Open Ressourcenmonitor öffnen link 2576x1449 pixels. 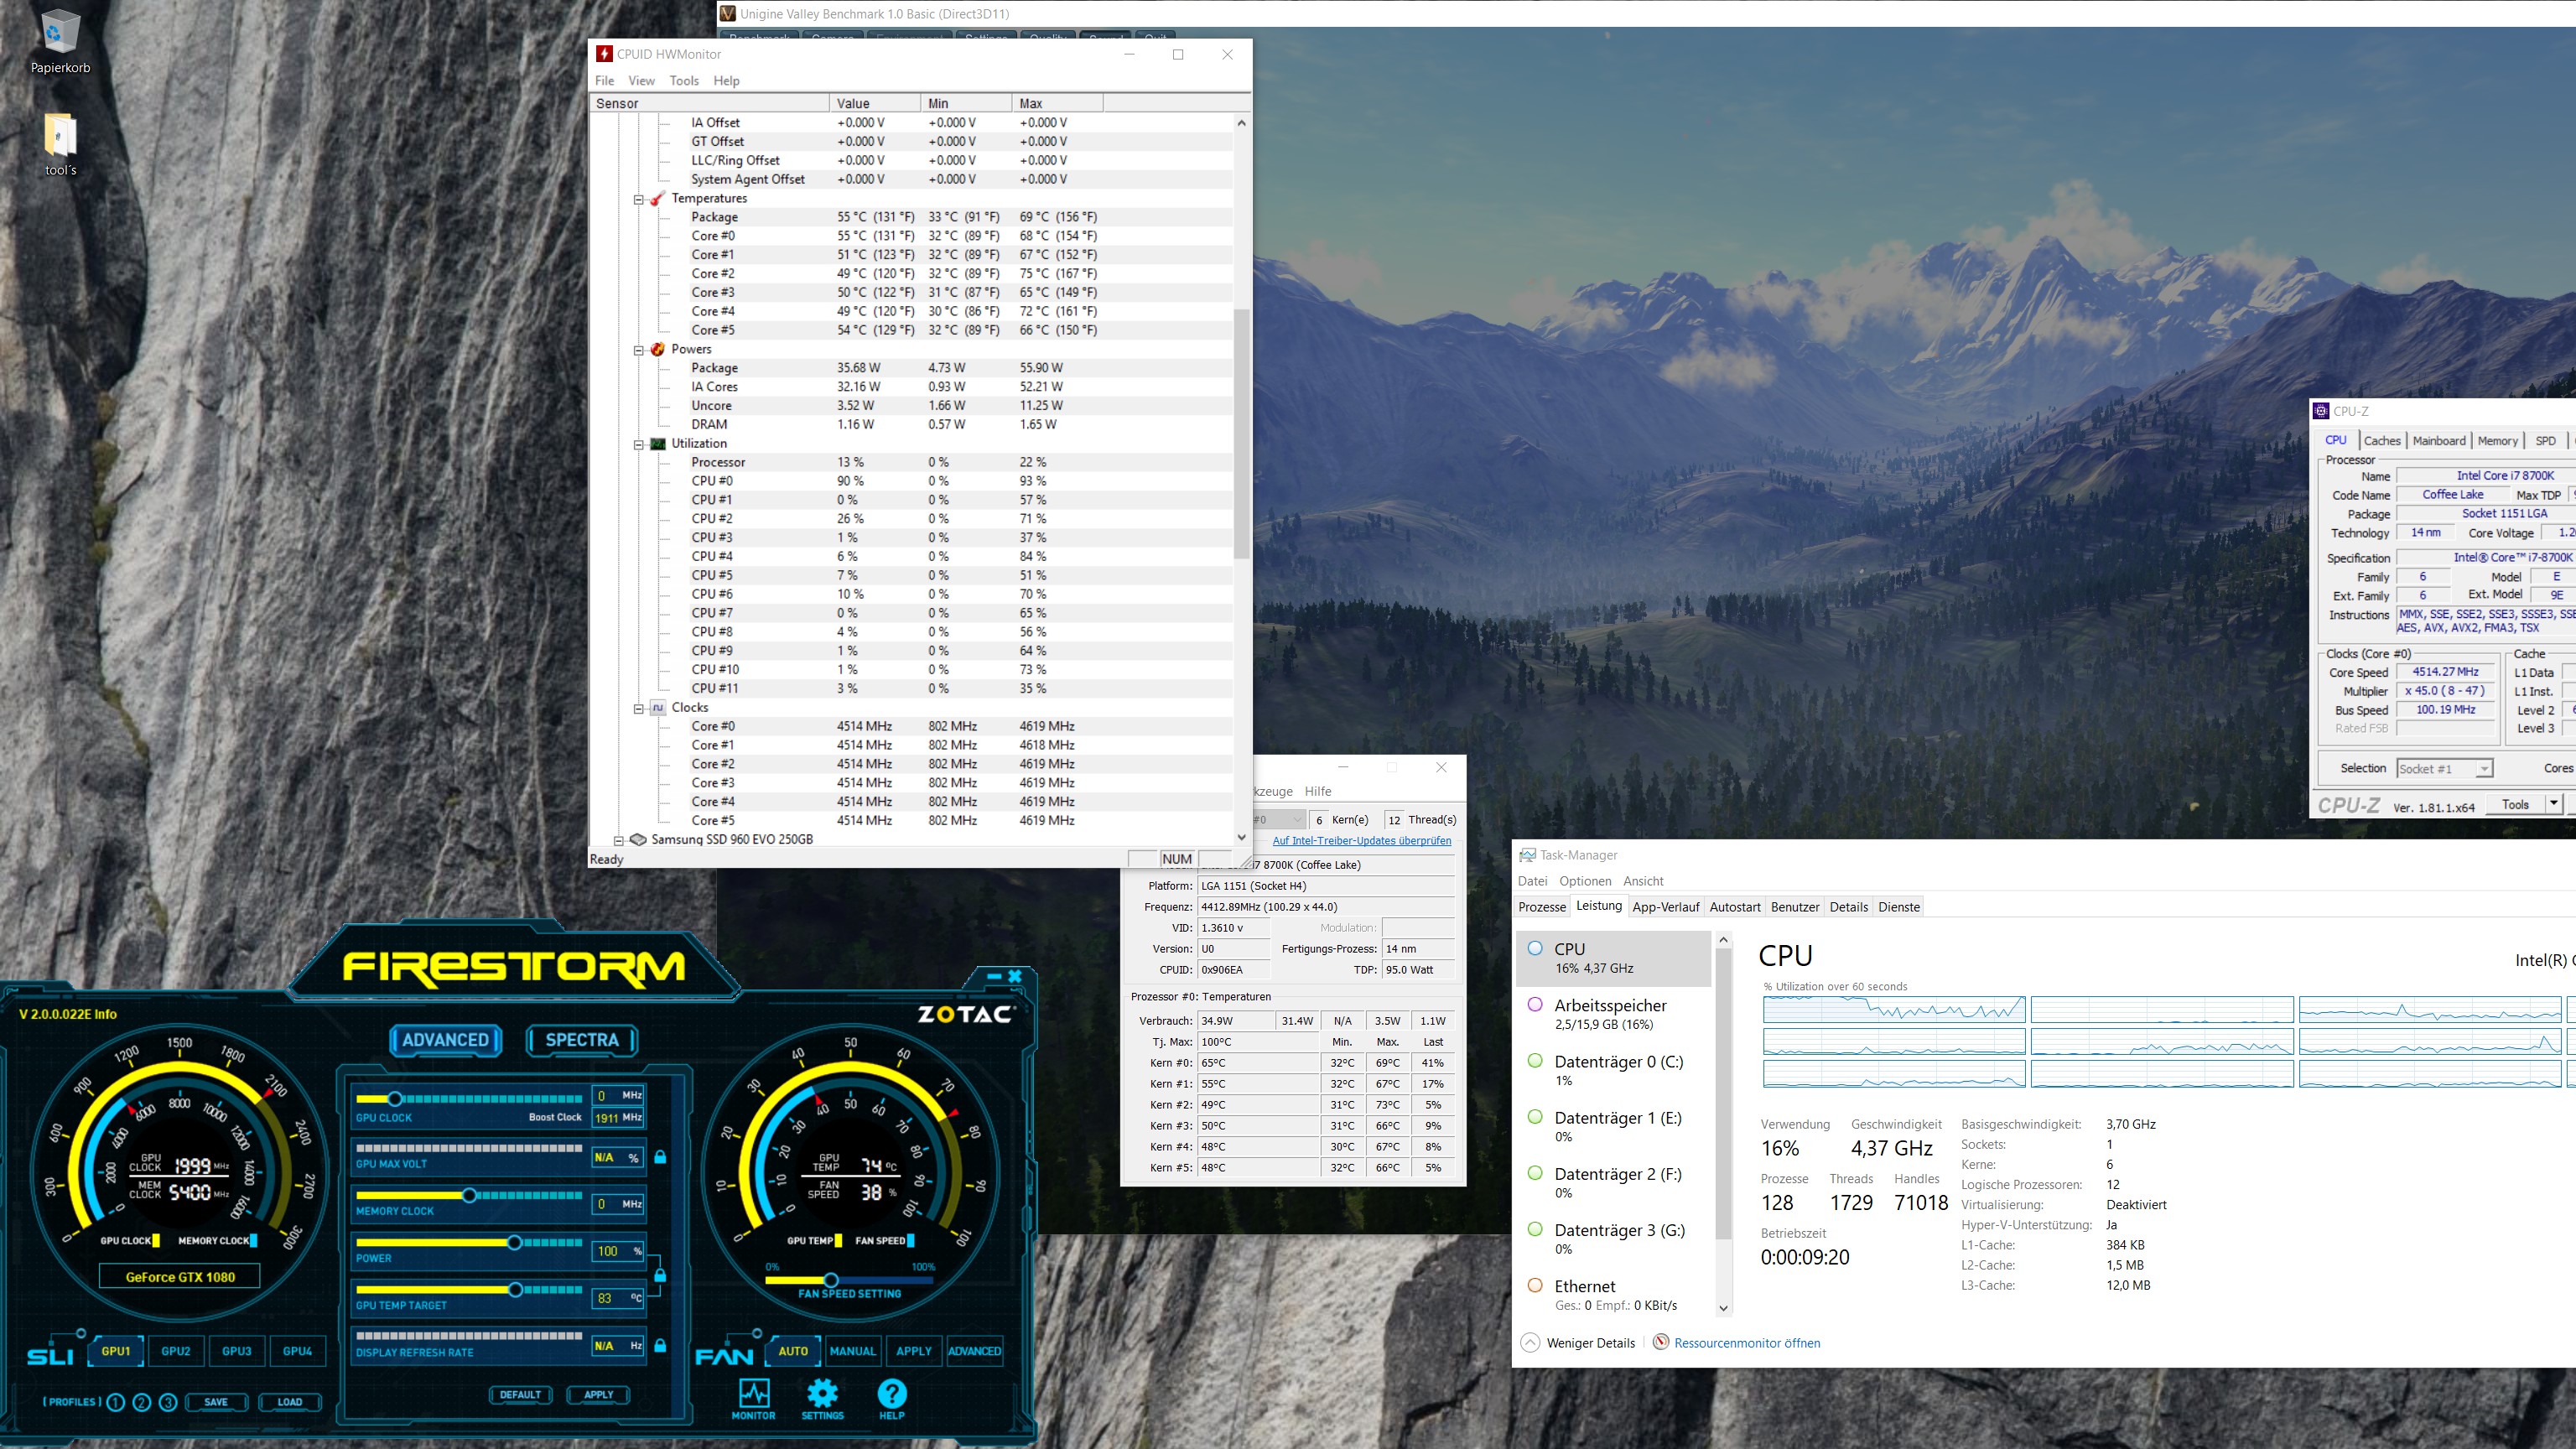pyautogui.click(x=1747, y=1343)
